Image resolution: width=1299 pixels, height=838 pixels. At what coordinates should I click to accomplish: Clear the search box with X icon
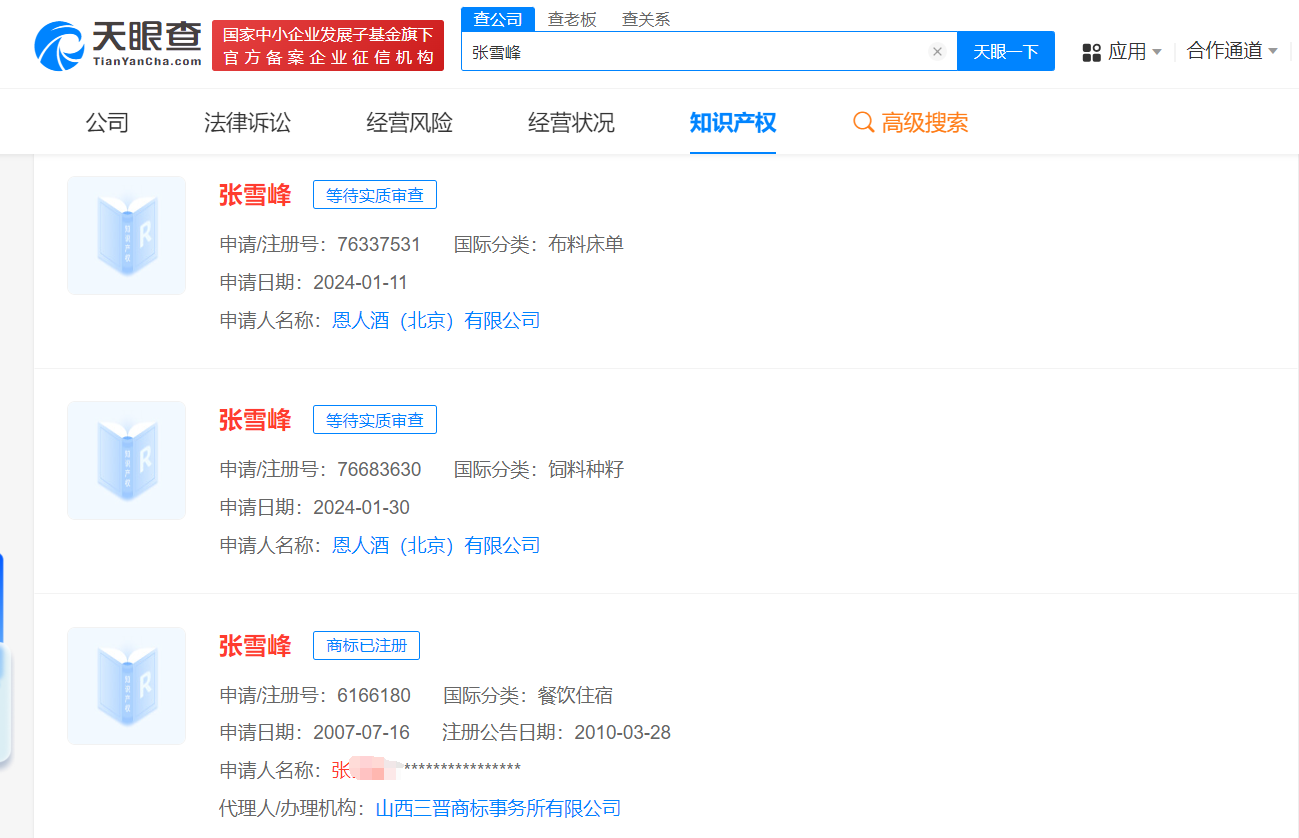(x=937, y=52)
